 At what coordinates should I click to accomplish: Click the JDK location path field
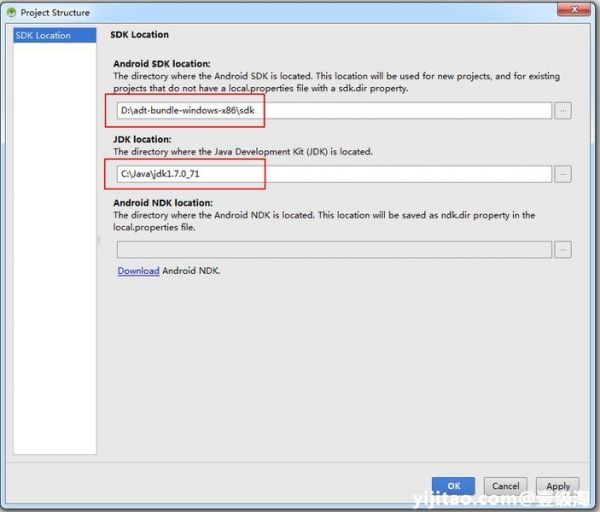pos(334,174)
